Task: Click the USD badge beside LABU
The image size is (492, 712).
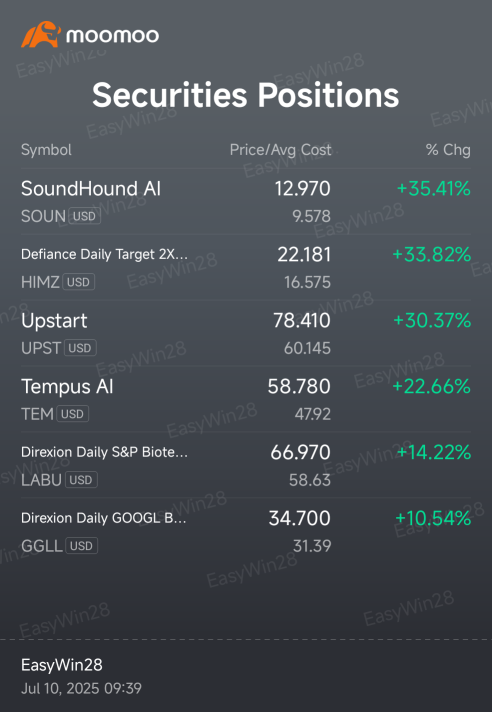Action: click(81, 480)
